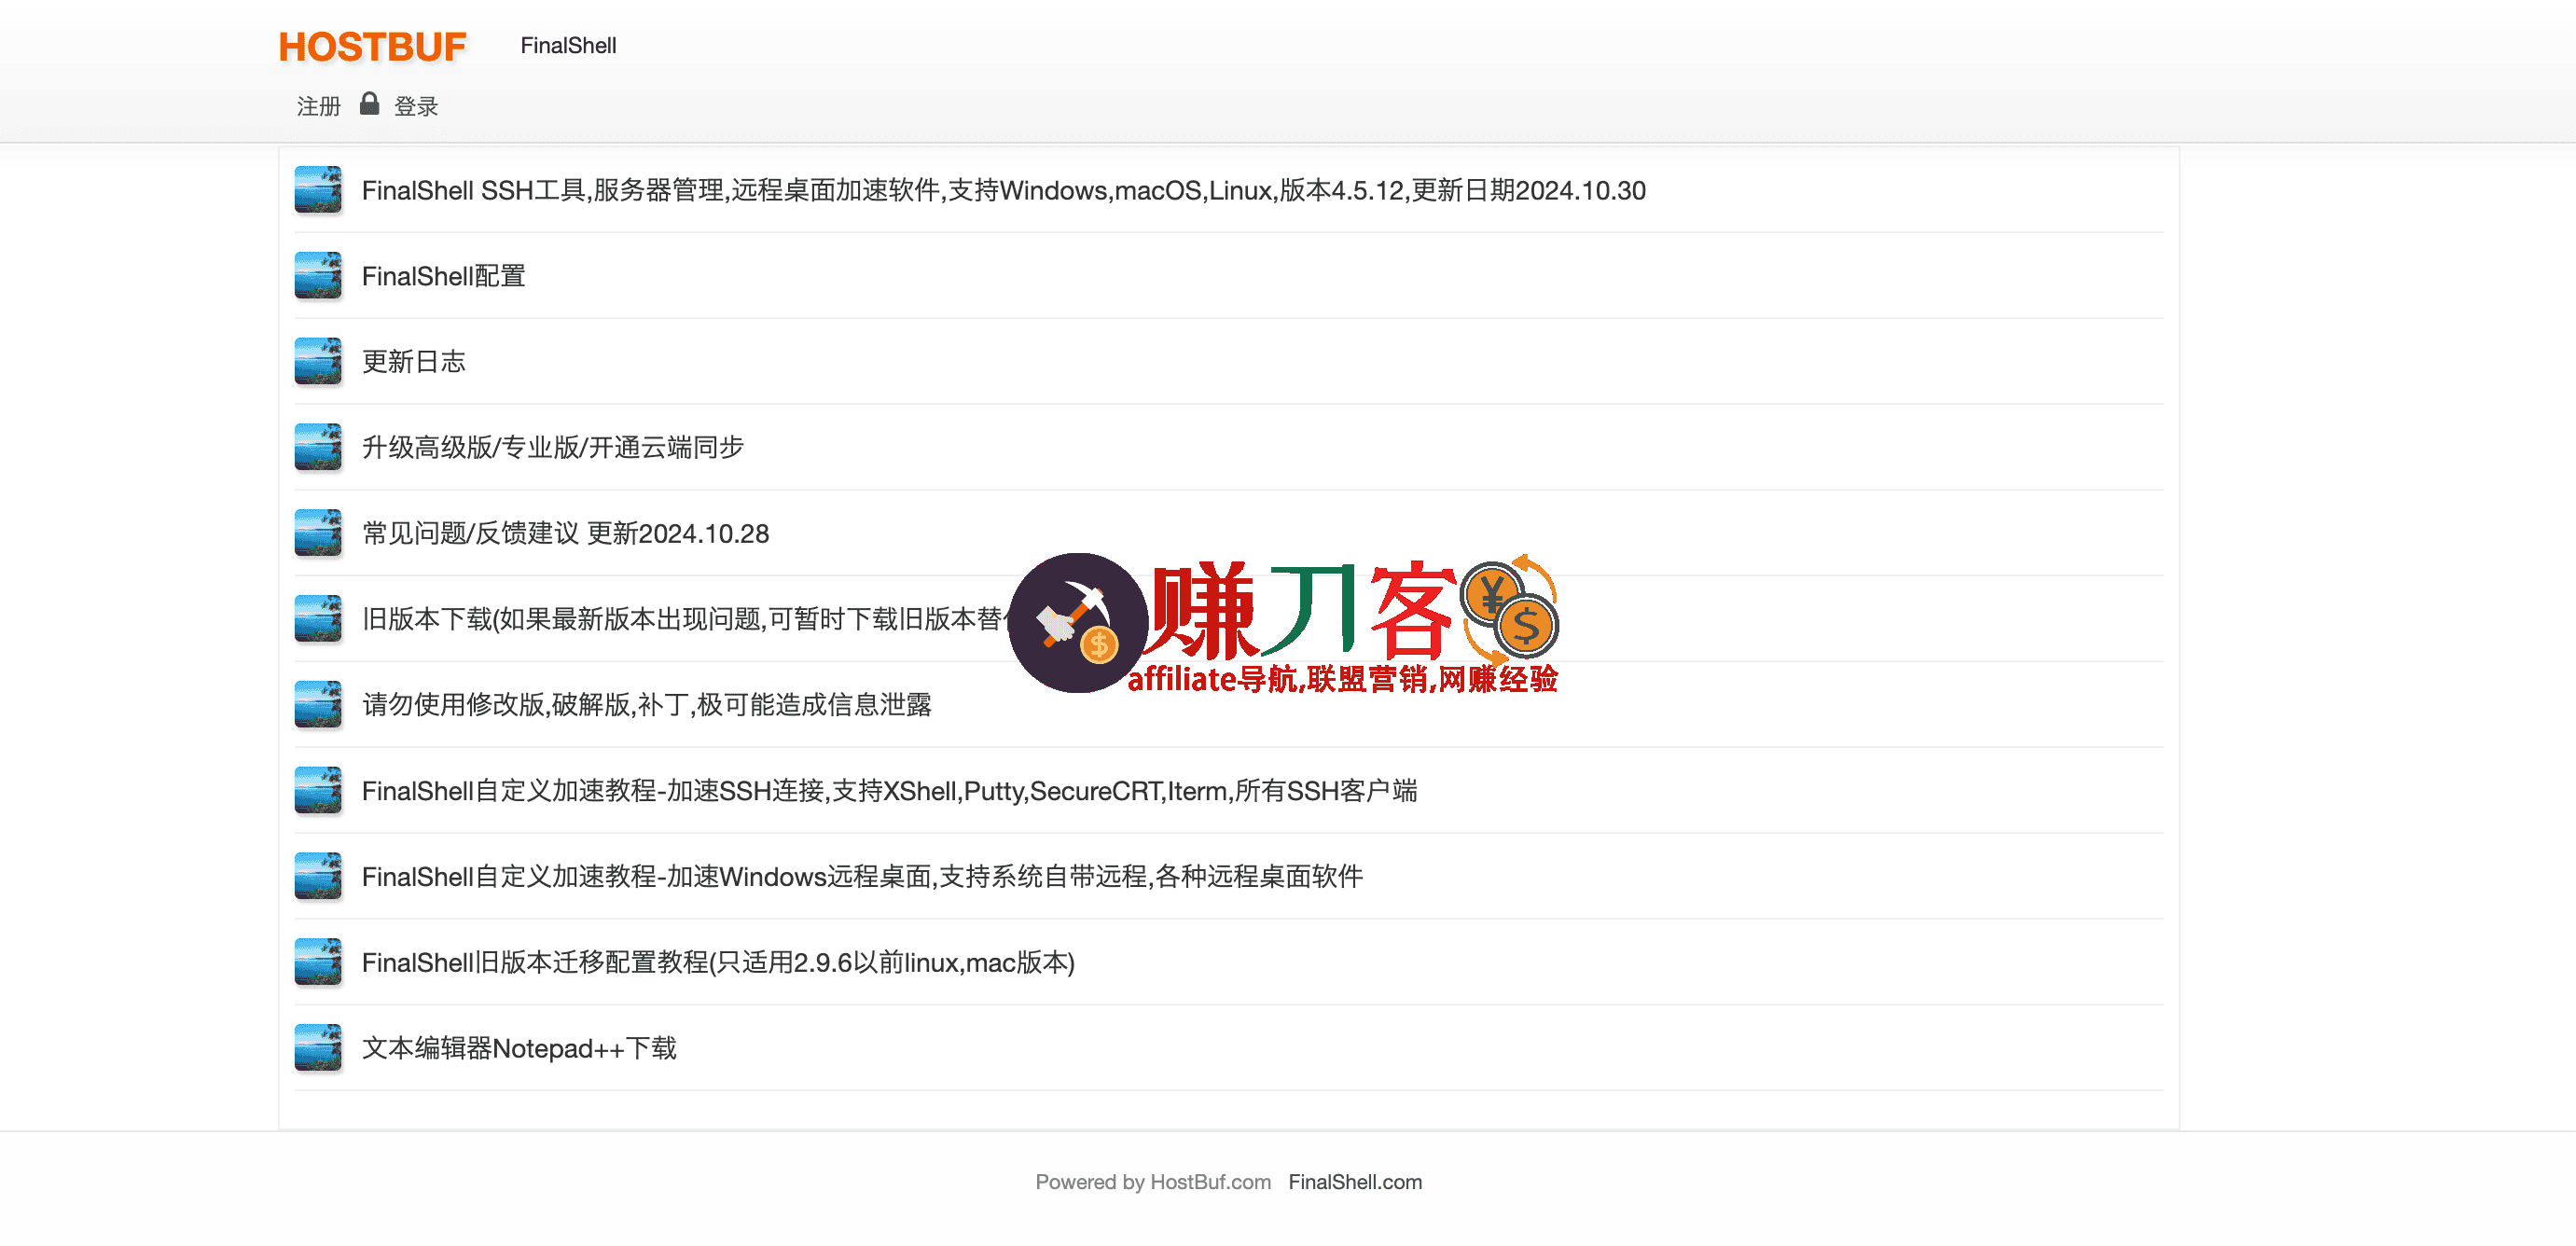This screenshot has width=2576, height=1246.
Task: Click the icon beside 更新日志
Action: 318,361
